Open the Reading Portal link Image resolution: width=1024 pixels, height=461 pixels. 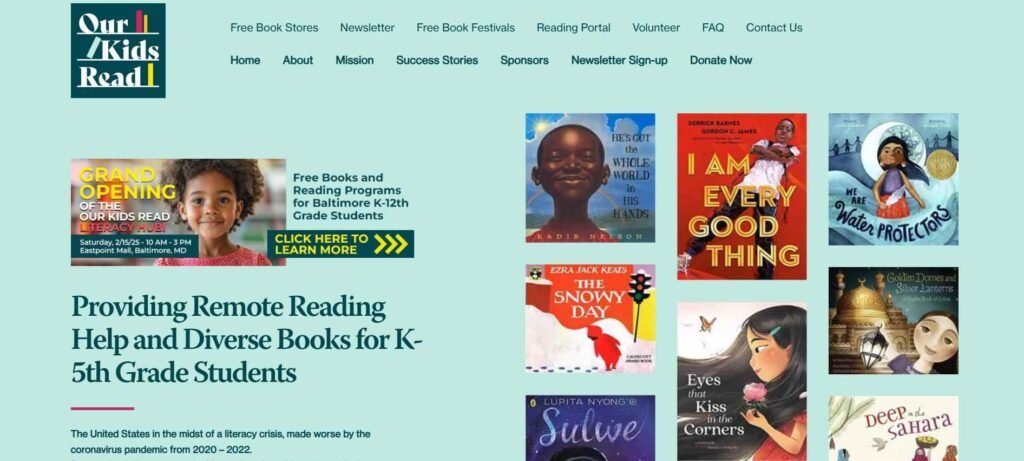pos(573,27)
